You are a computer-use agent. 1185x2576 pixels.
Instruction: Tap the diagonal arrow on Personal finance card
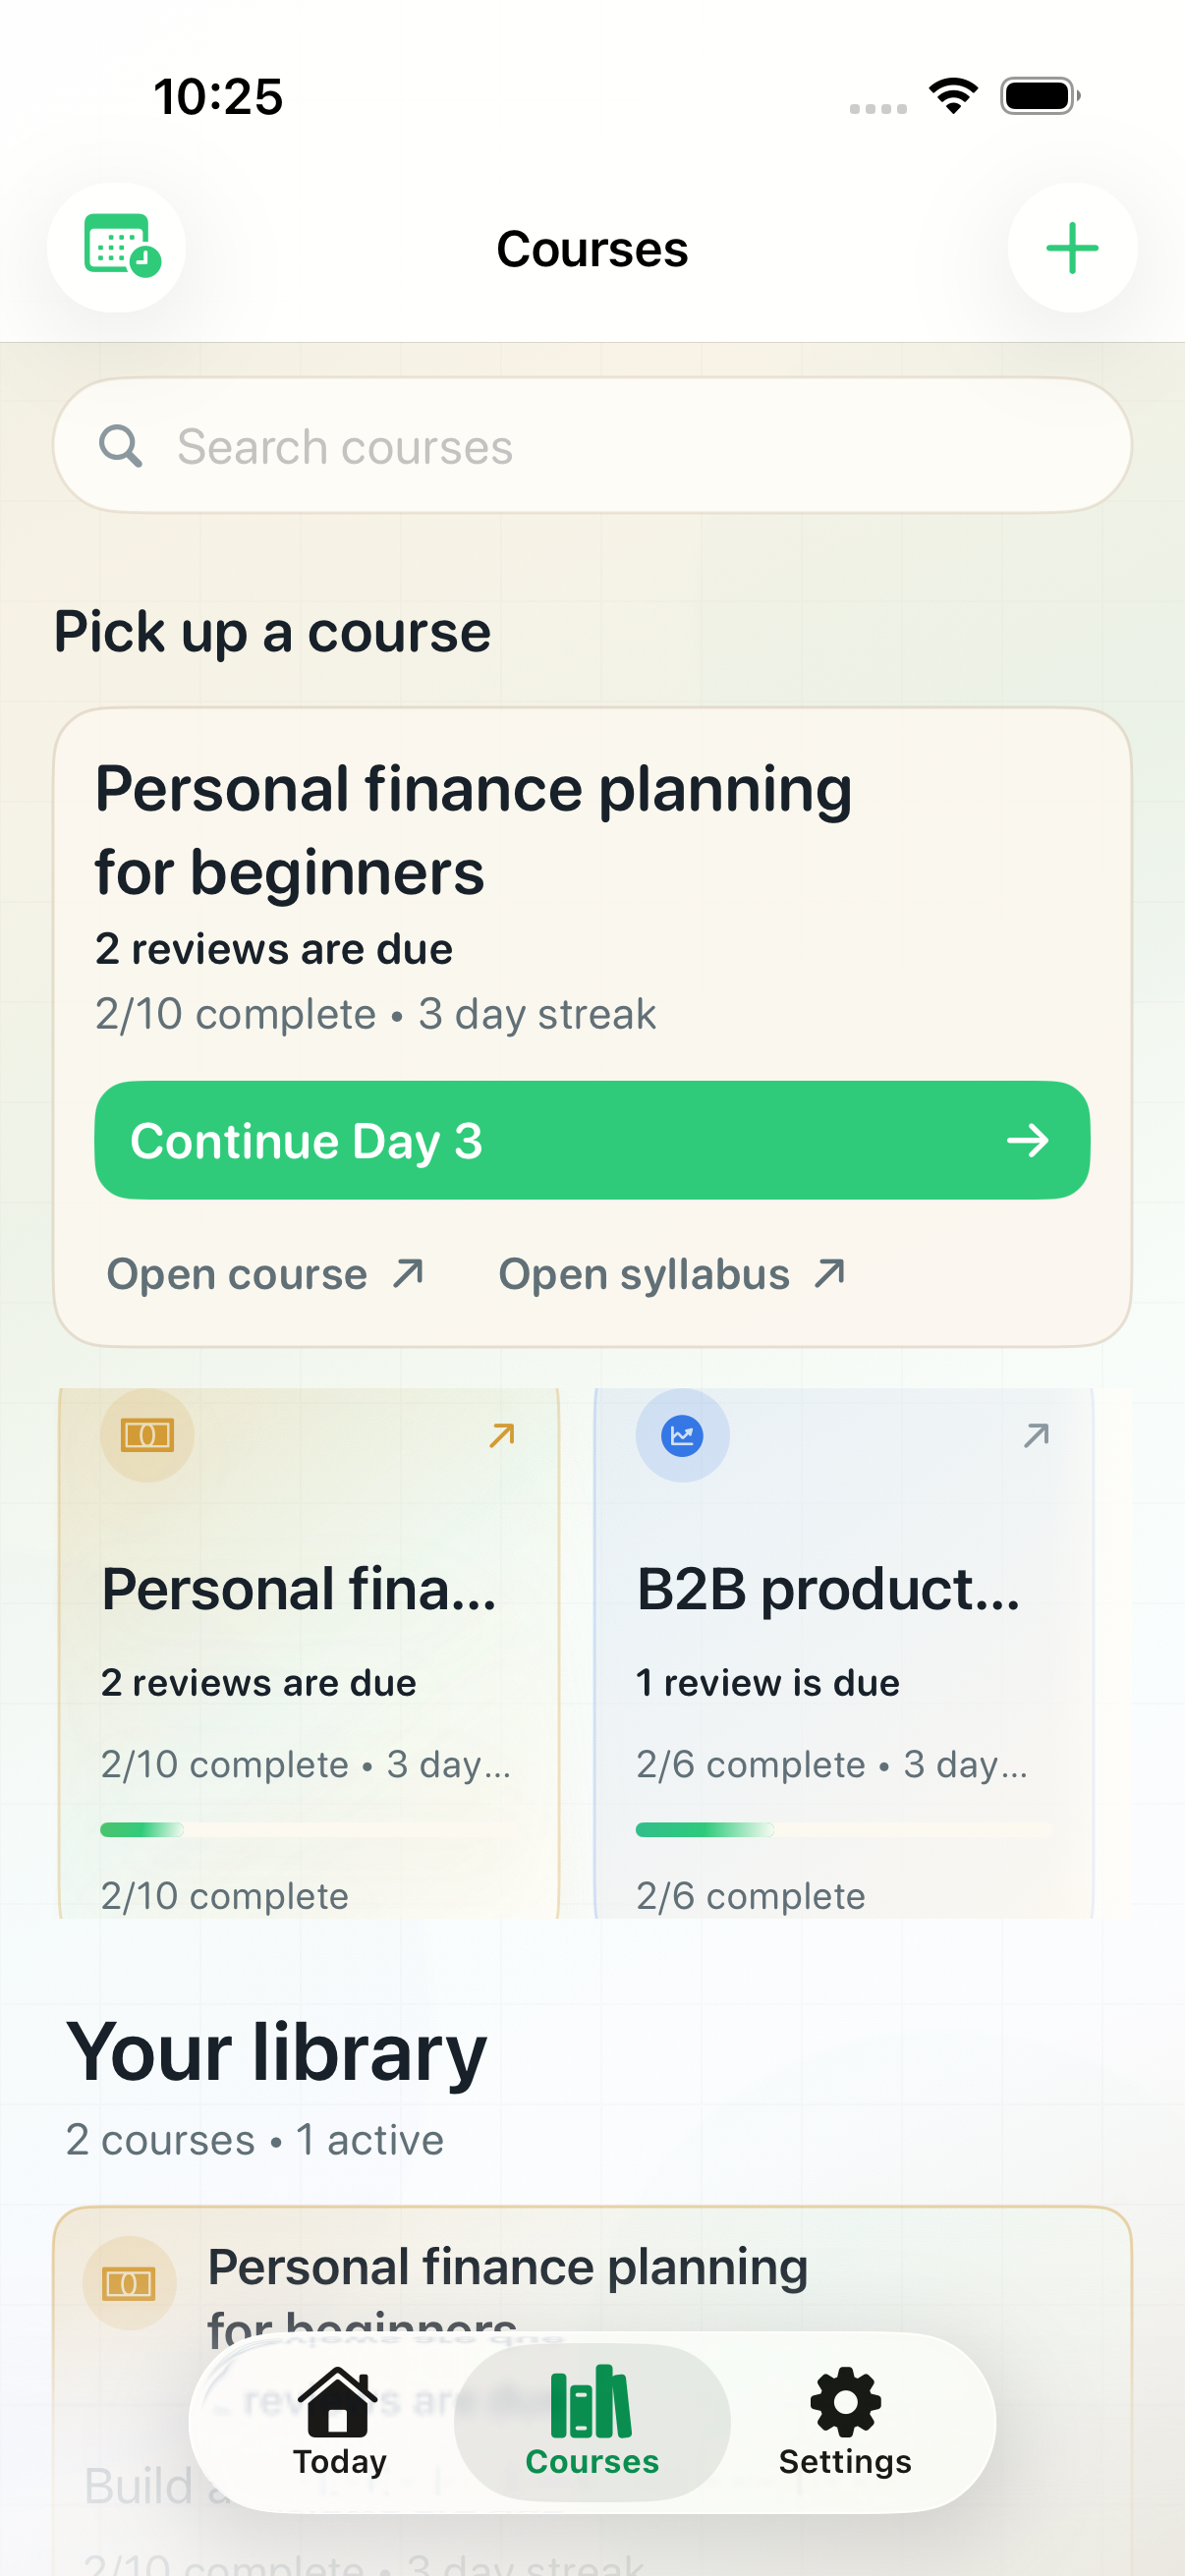coord(501,1435)
